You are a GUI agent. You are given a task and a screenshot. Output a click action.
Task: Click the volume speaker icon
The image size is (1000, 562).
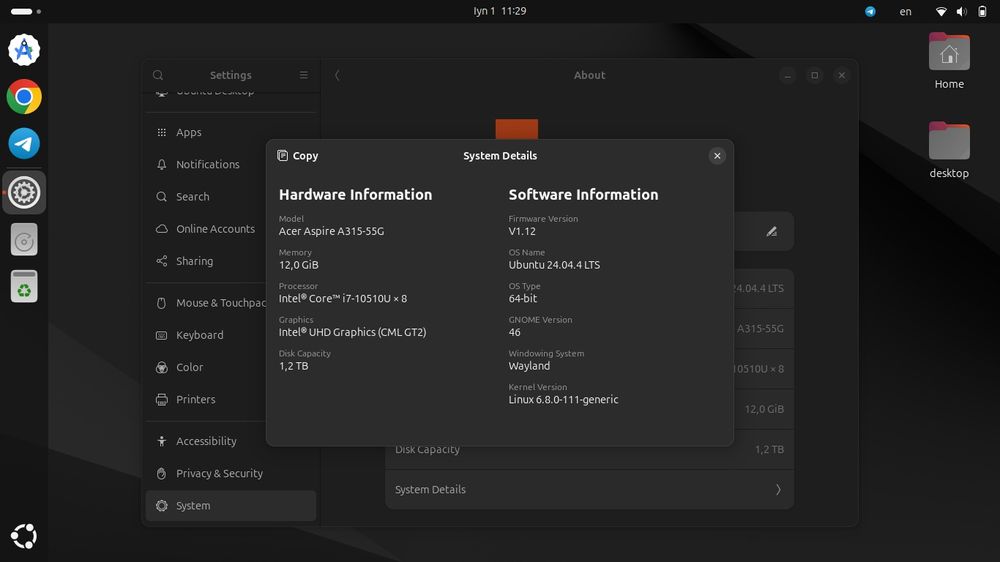point(962,11)
